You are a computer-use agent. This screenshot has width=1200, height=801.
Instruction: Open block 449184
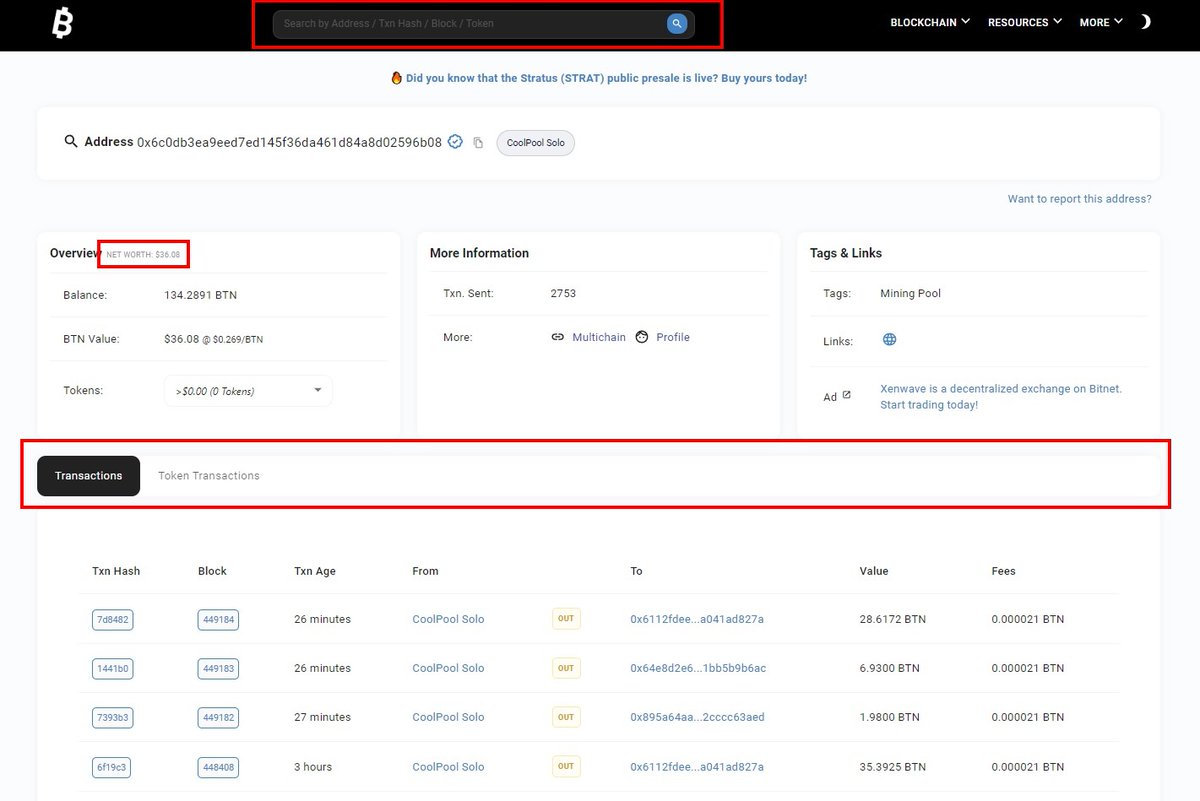218,620
